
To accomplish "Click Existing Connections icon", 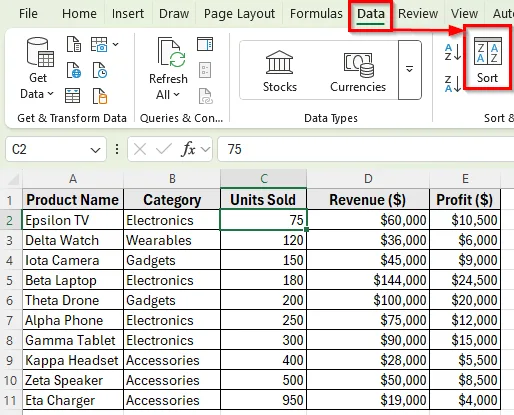I will tap(100, 96).
